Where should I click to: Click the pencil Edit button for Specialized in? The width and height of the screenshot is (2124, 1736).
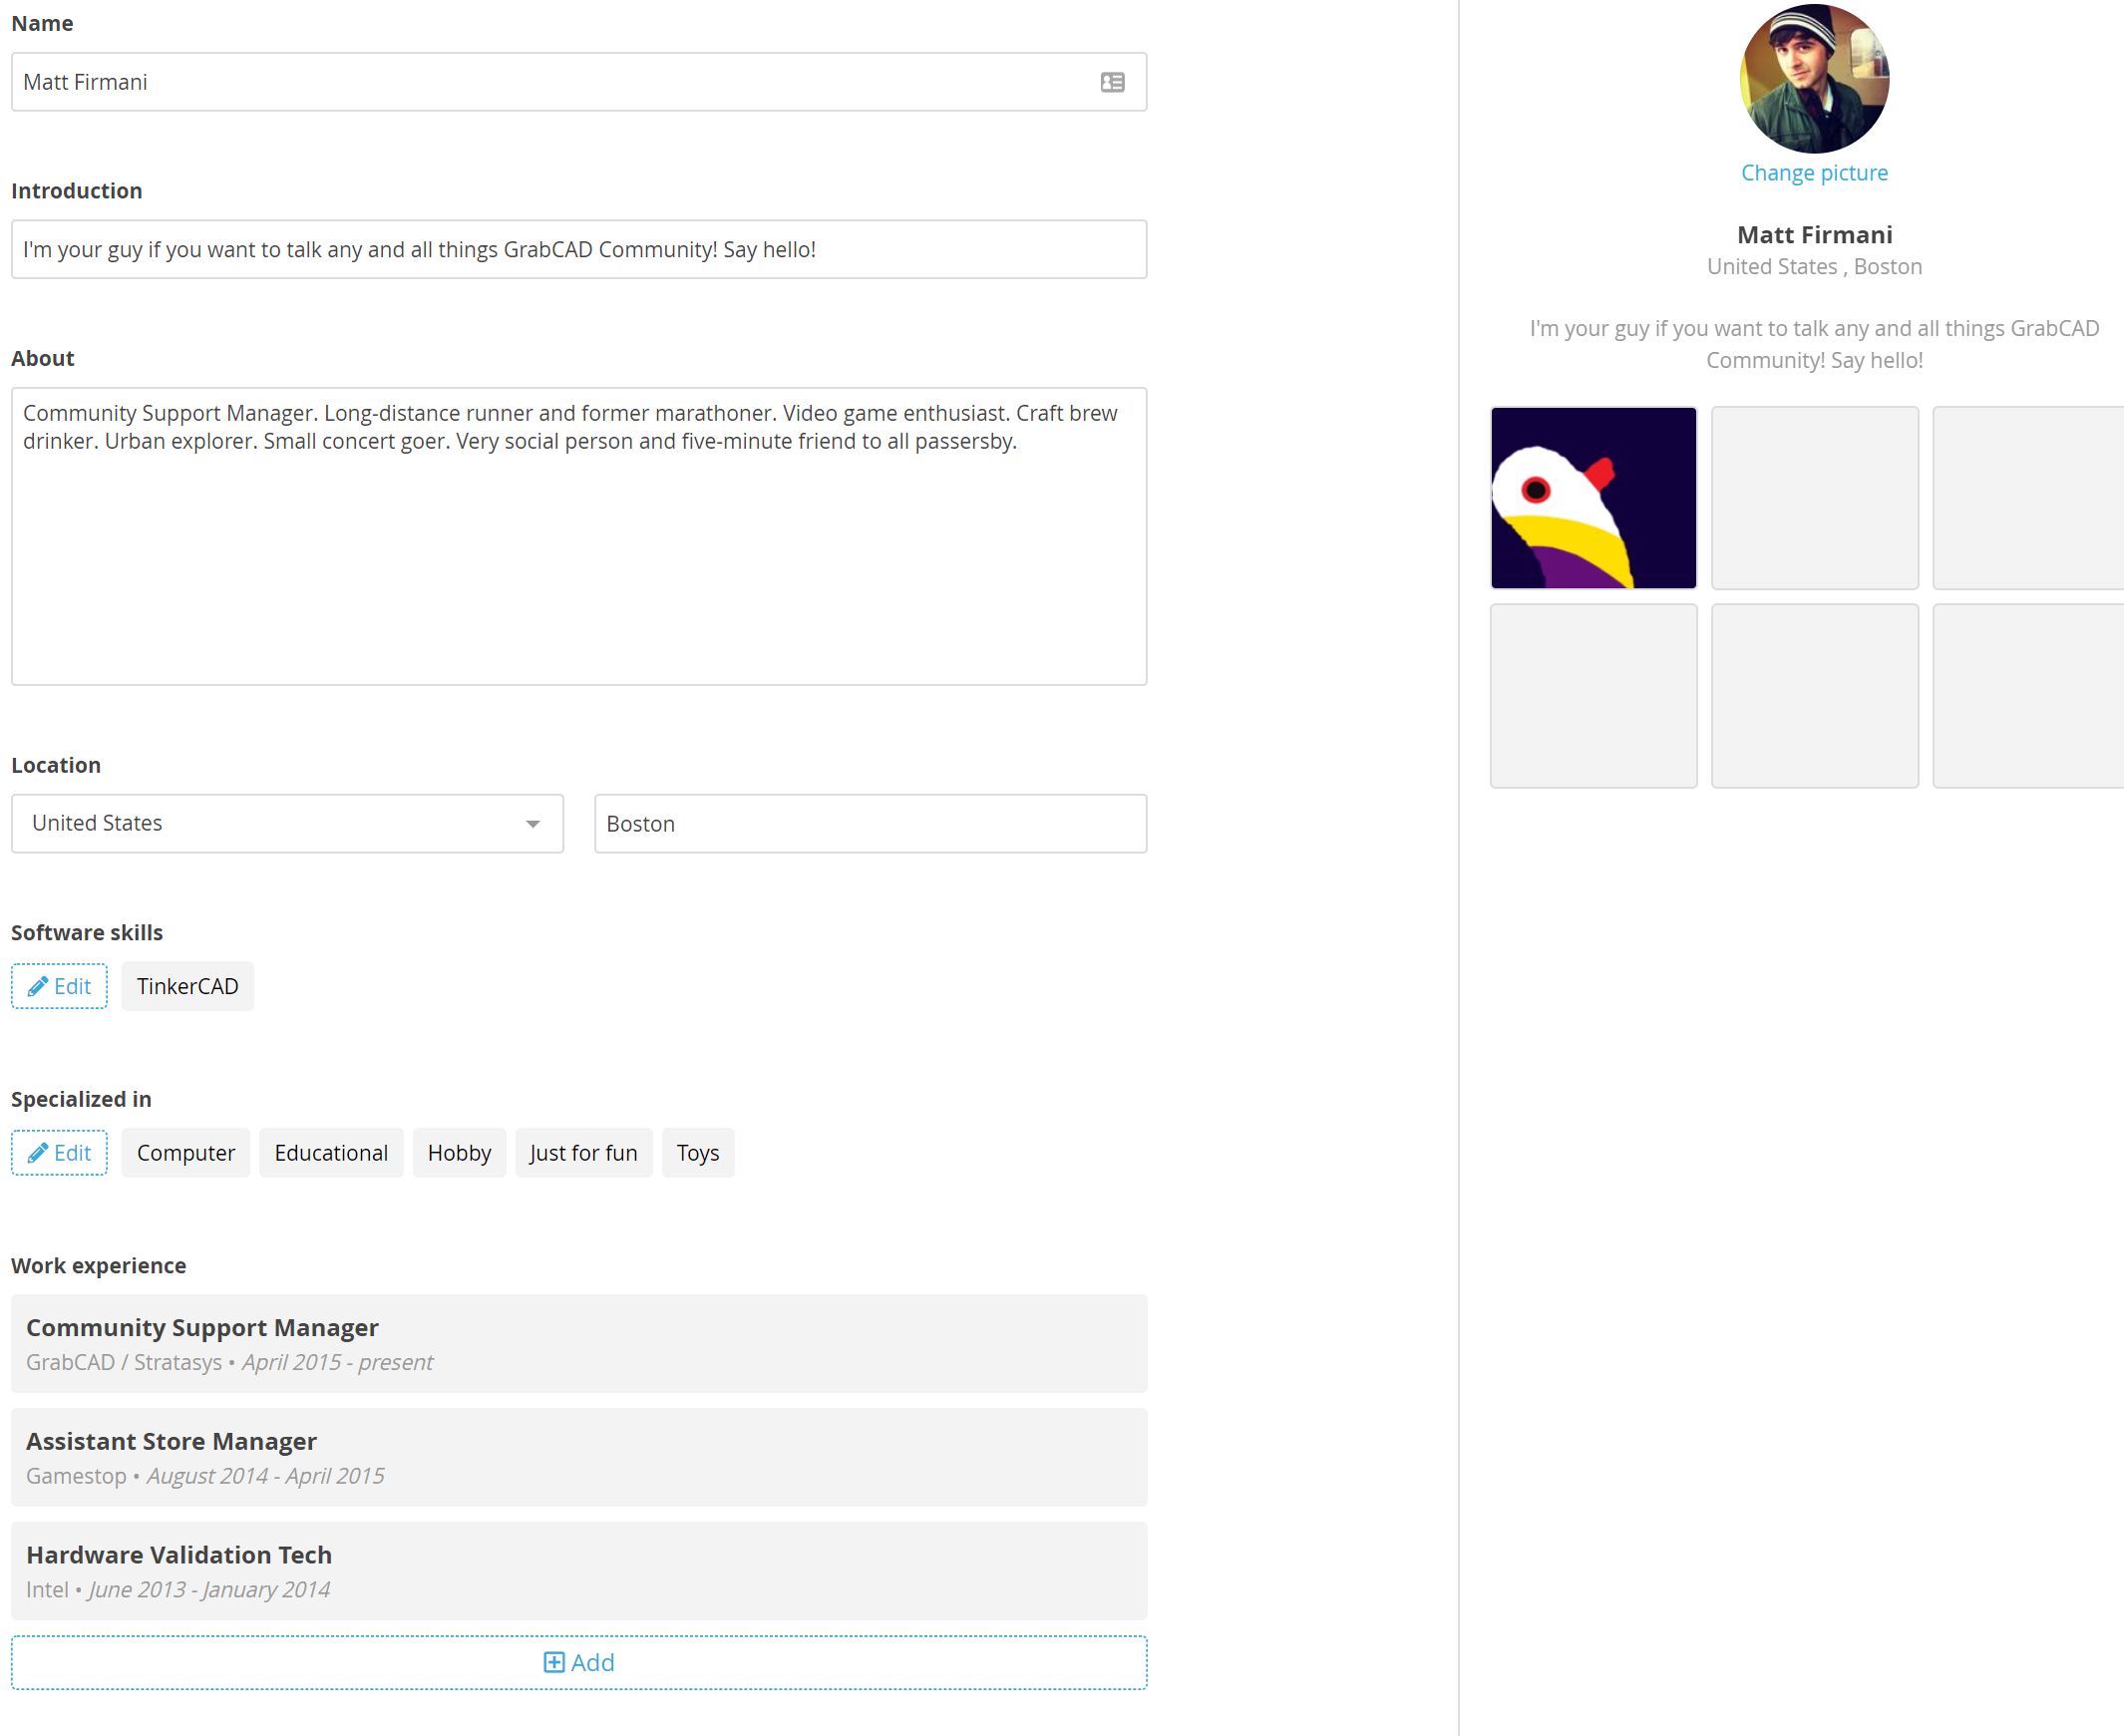[59, 1153]
